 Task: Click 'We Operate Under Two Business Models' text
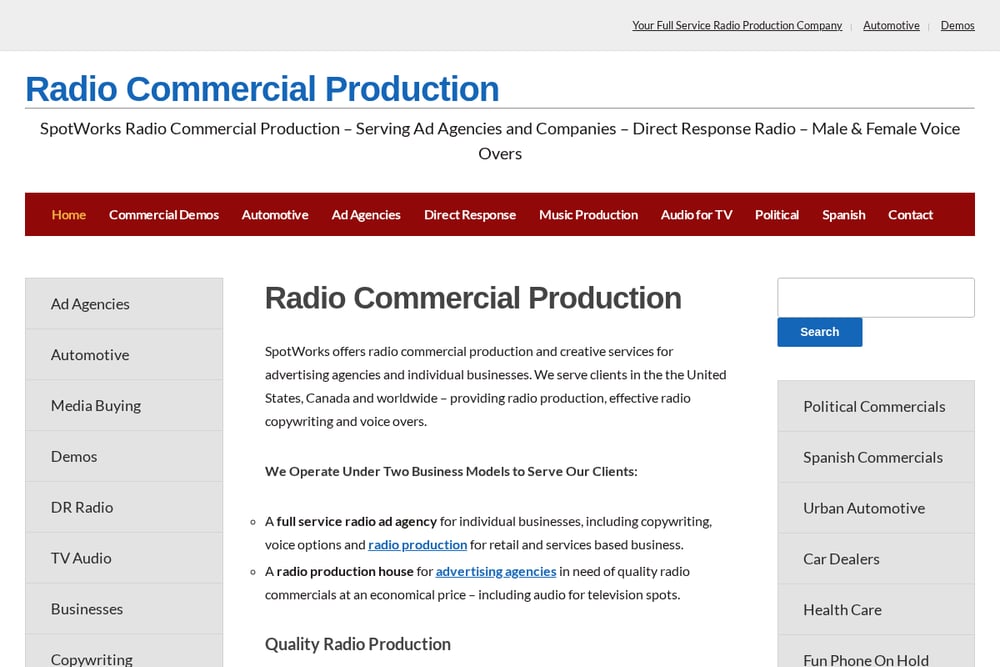[x=451, y=471]
